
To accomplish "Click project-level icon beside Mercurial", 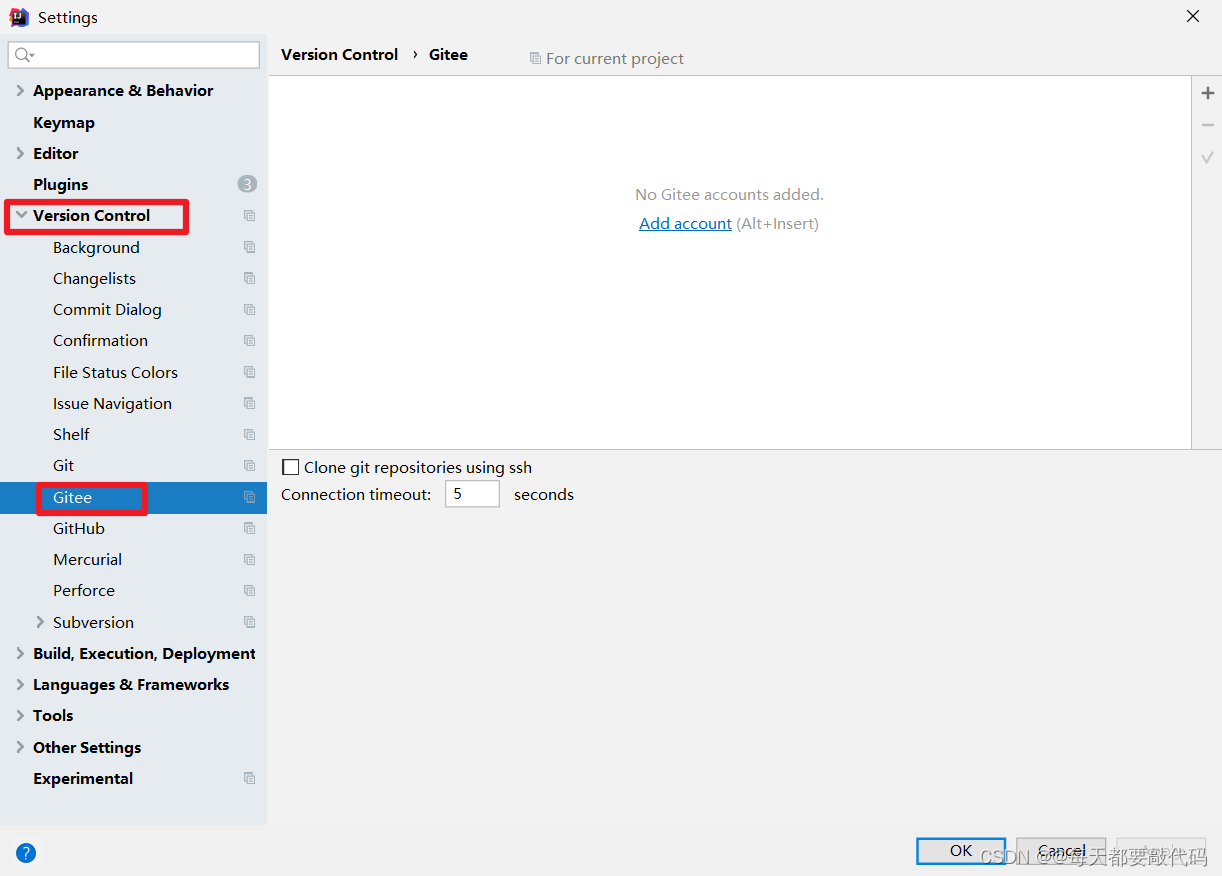I will [x=249, y=559].
